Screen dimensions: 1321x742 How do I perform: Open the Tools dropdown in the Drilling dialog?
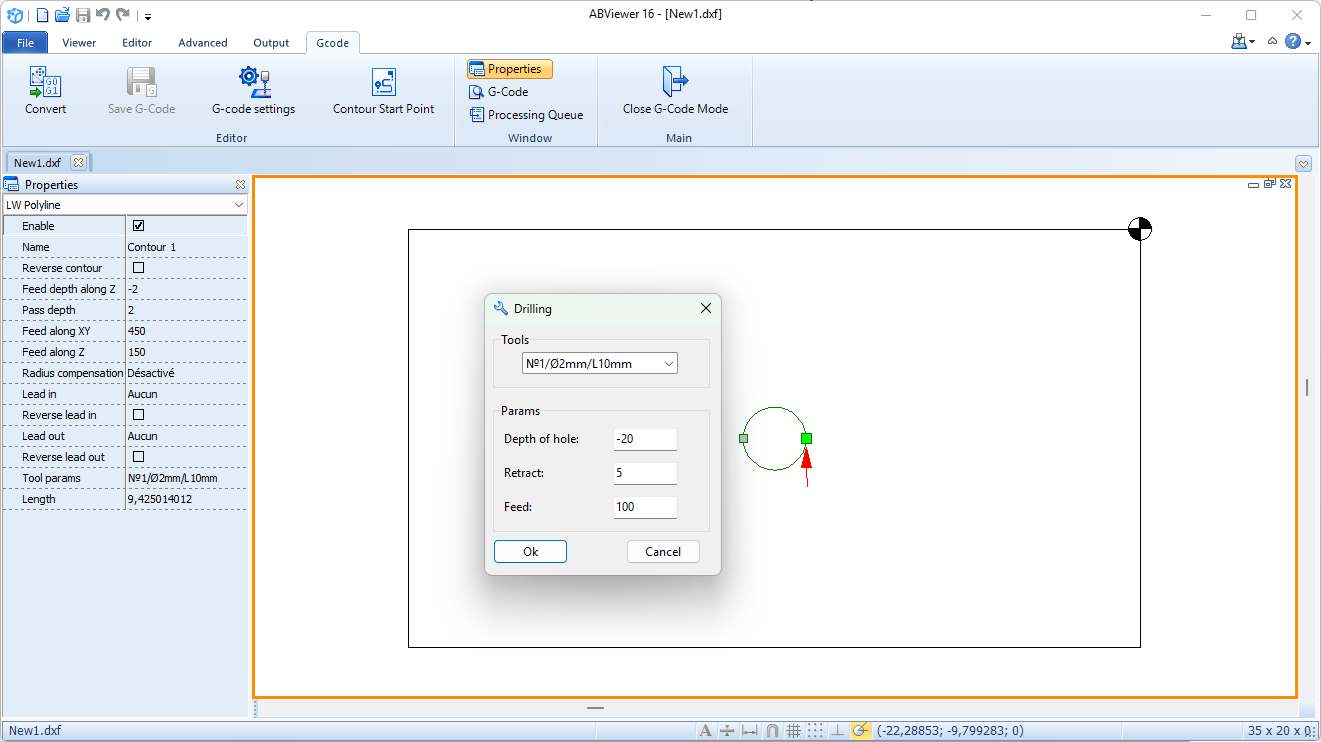pos(668,363)
